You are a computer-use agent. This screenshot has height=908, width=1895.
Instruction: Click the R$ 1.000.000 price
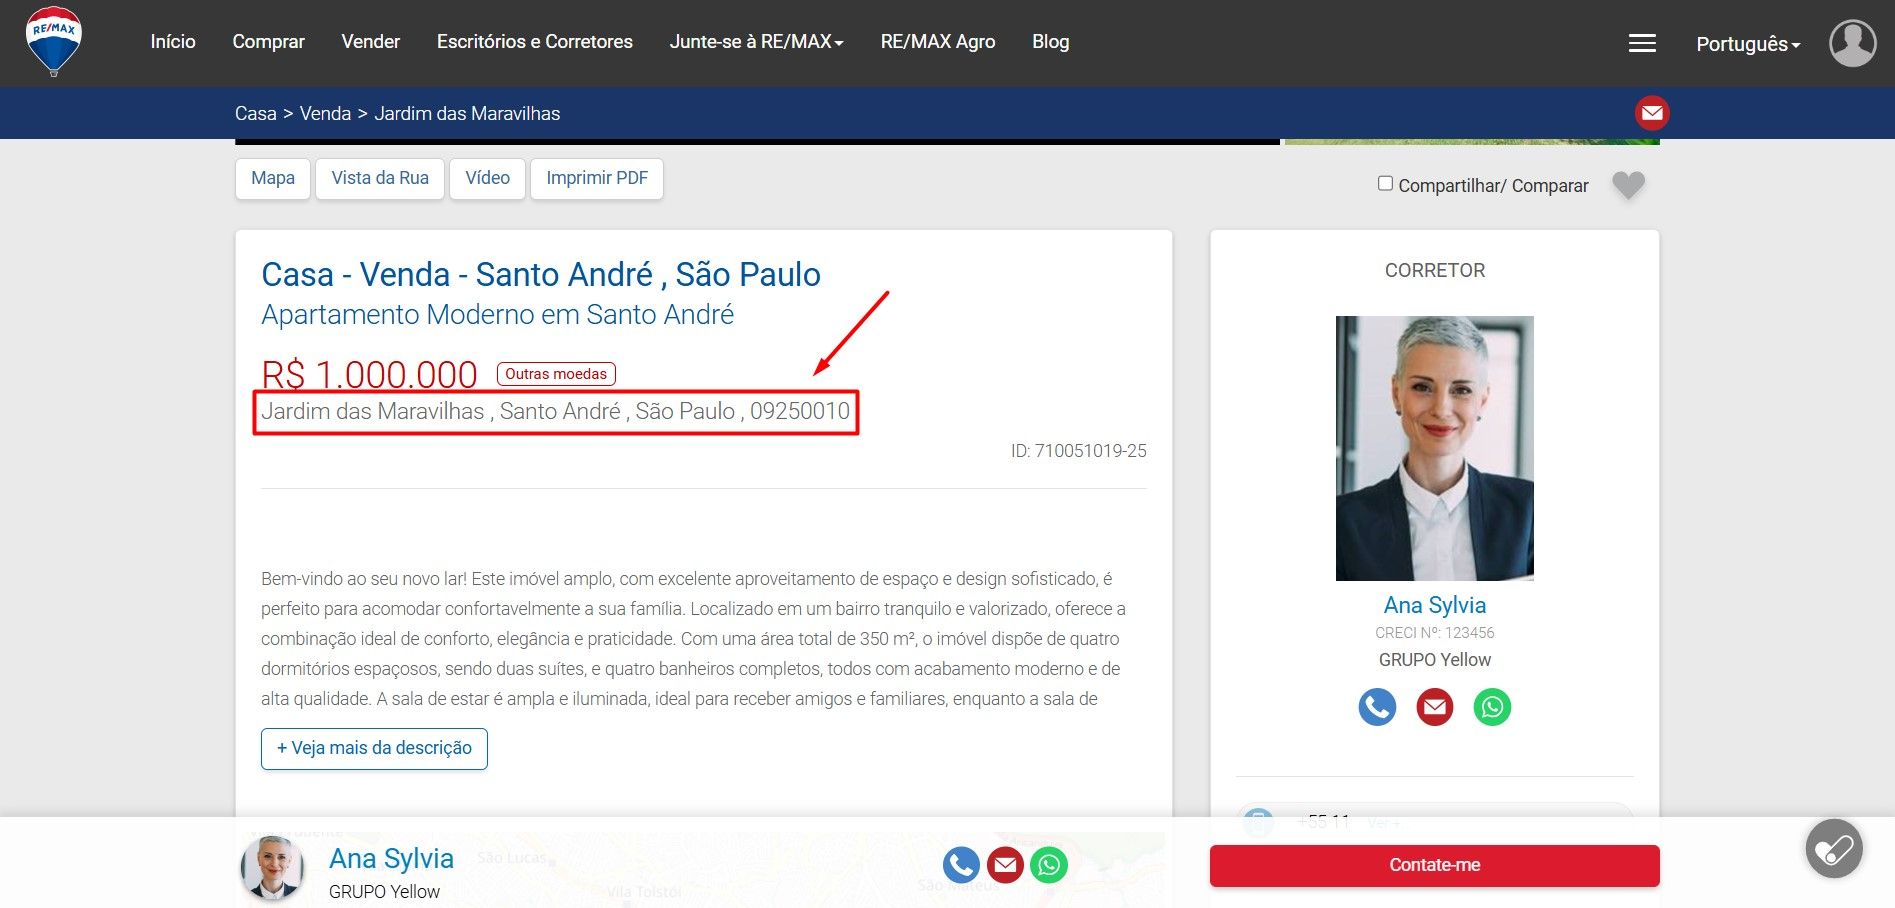[369, 374]
